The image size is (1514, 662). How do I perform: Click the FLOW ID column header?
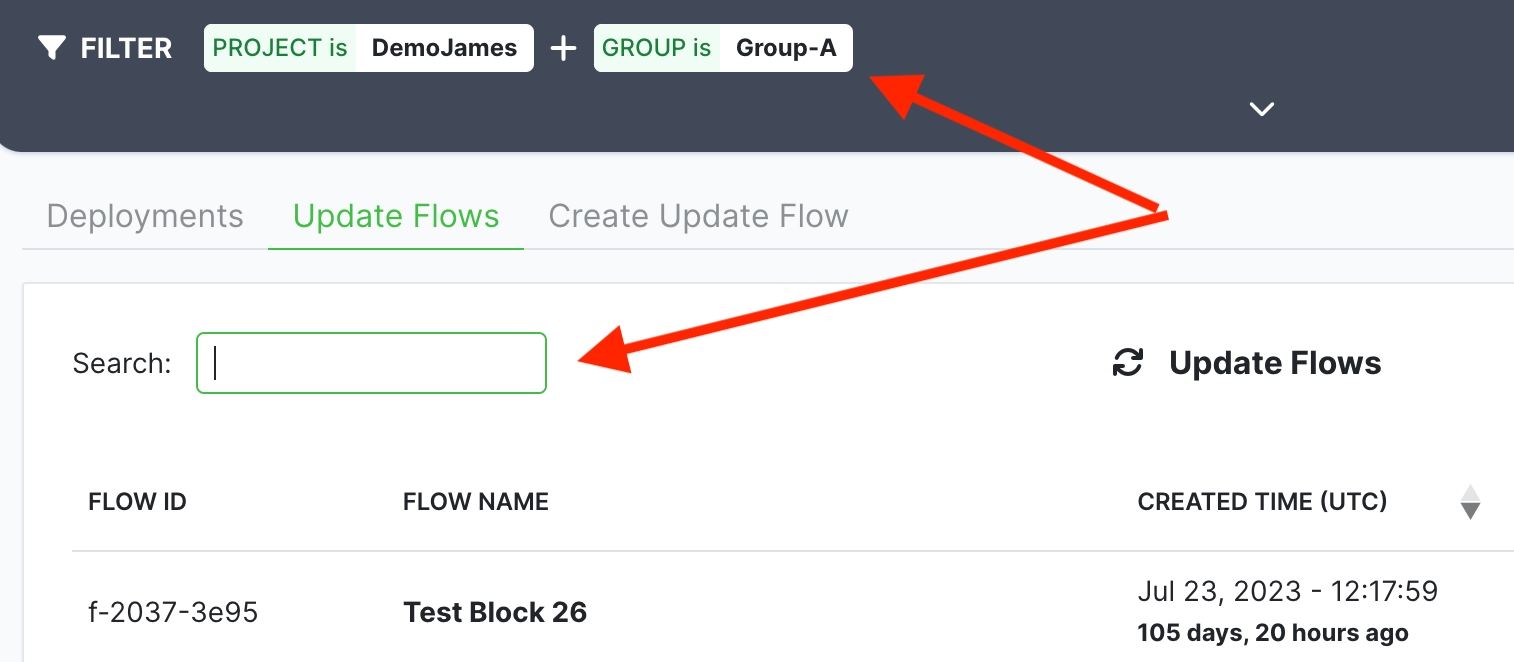[x=137, y=501]
